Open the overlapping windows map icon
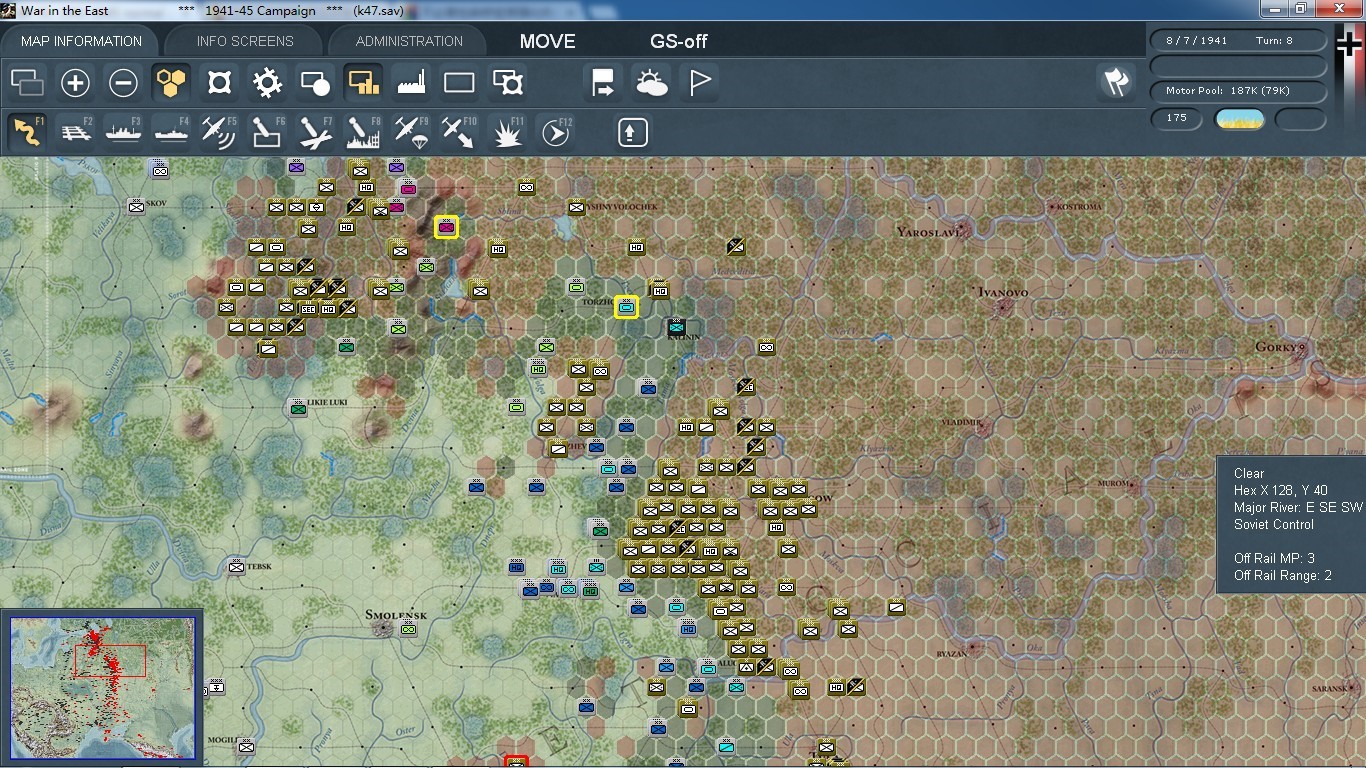 pyautogui.click(x=27, y=82)
